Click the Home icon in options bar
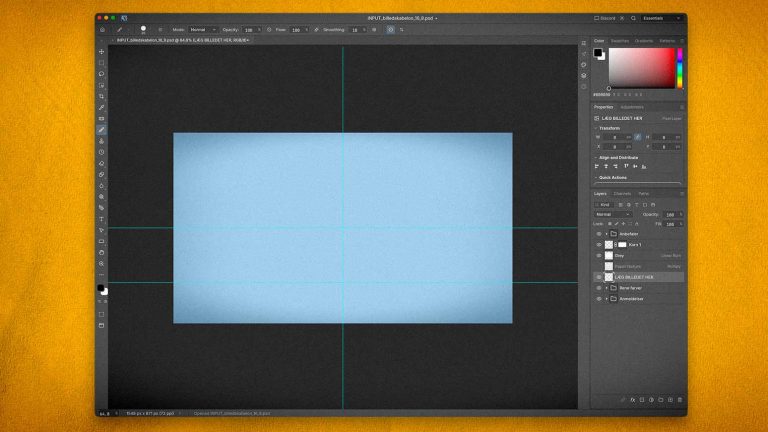The width and height of the screenshot is (768, 432). point(102,30)
